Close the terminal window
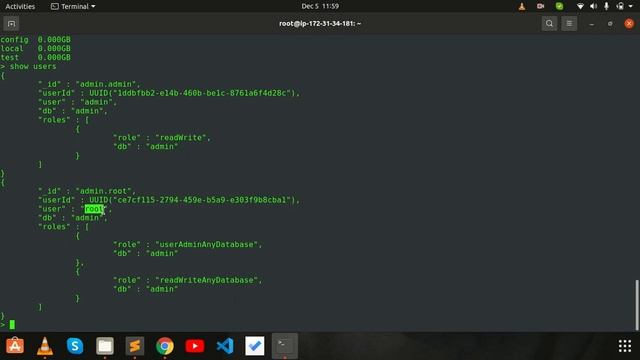 629,24
